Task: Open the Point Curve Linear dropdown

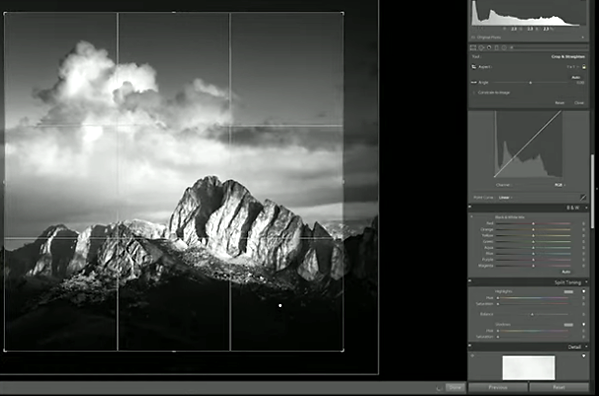Action: pos(505,197)
